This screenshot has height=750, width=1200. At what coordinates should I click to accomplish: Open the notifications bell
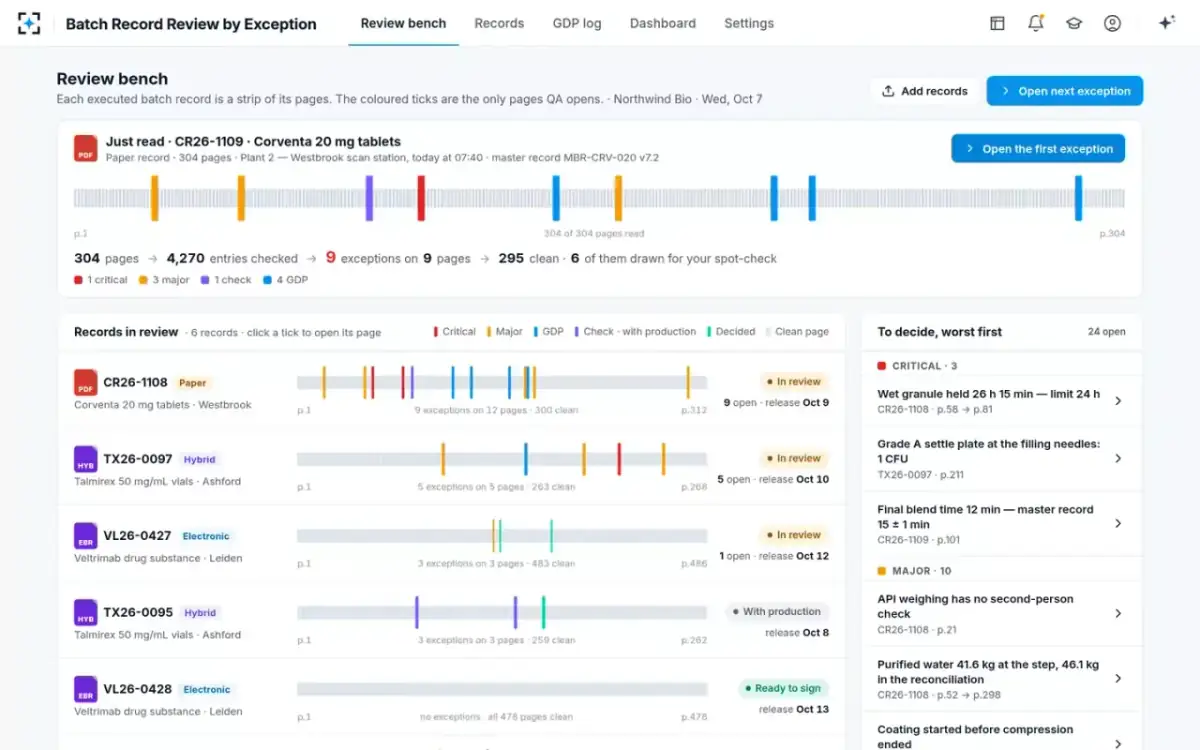1036,23
